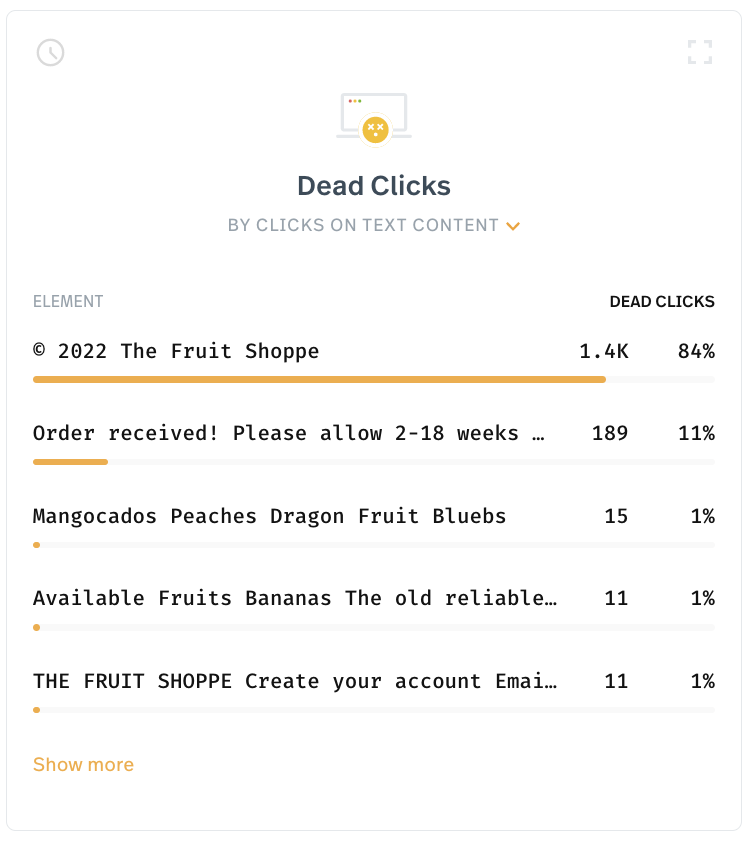This screenshot has width=752, height=846.
Task: Click the 15 count on Mangocados row
Action: click(x=616, y=516)
